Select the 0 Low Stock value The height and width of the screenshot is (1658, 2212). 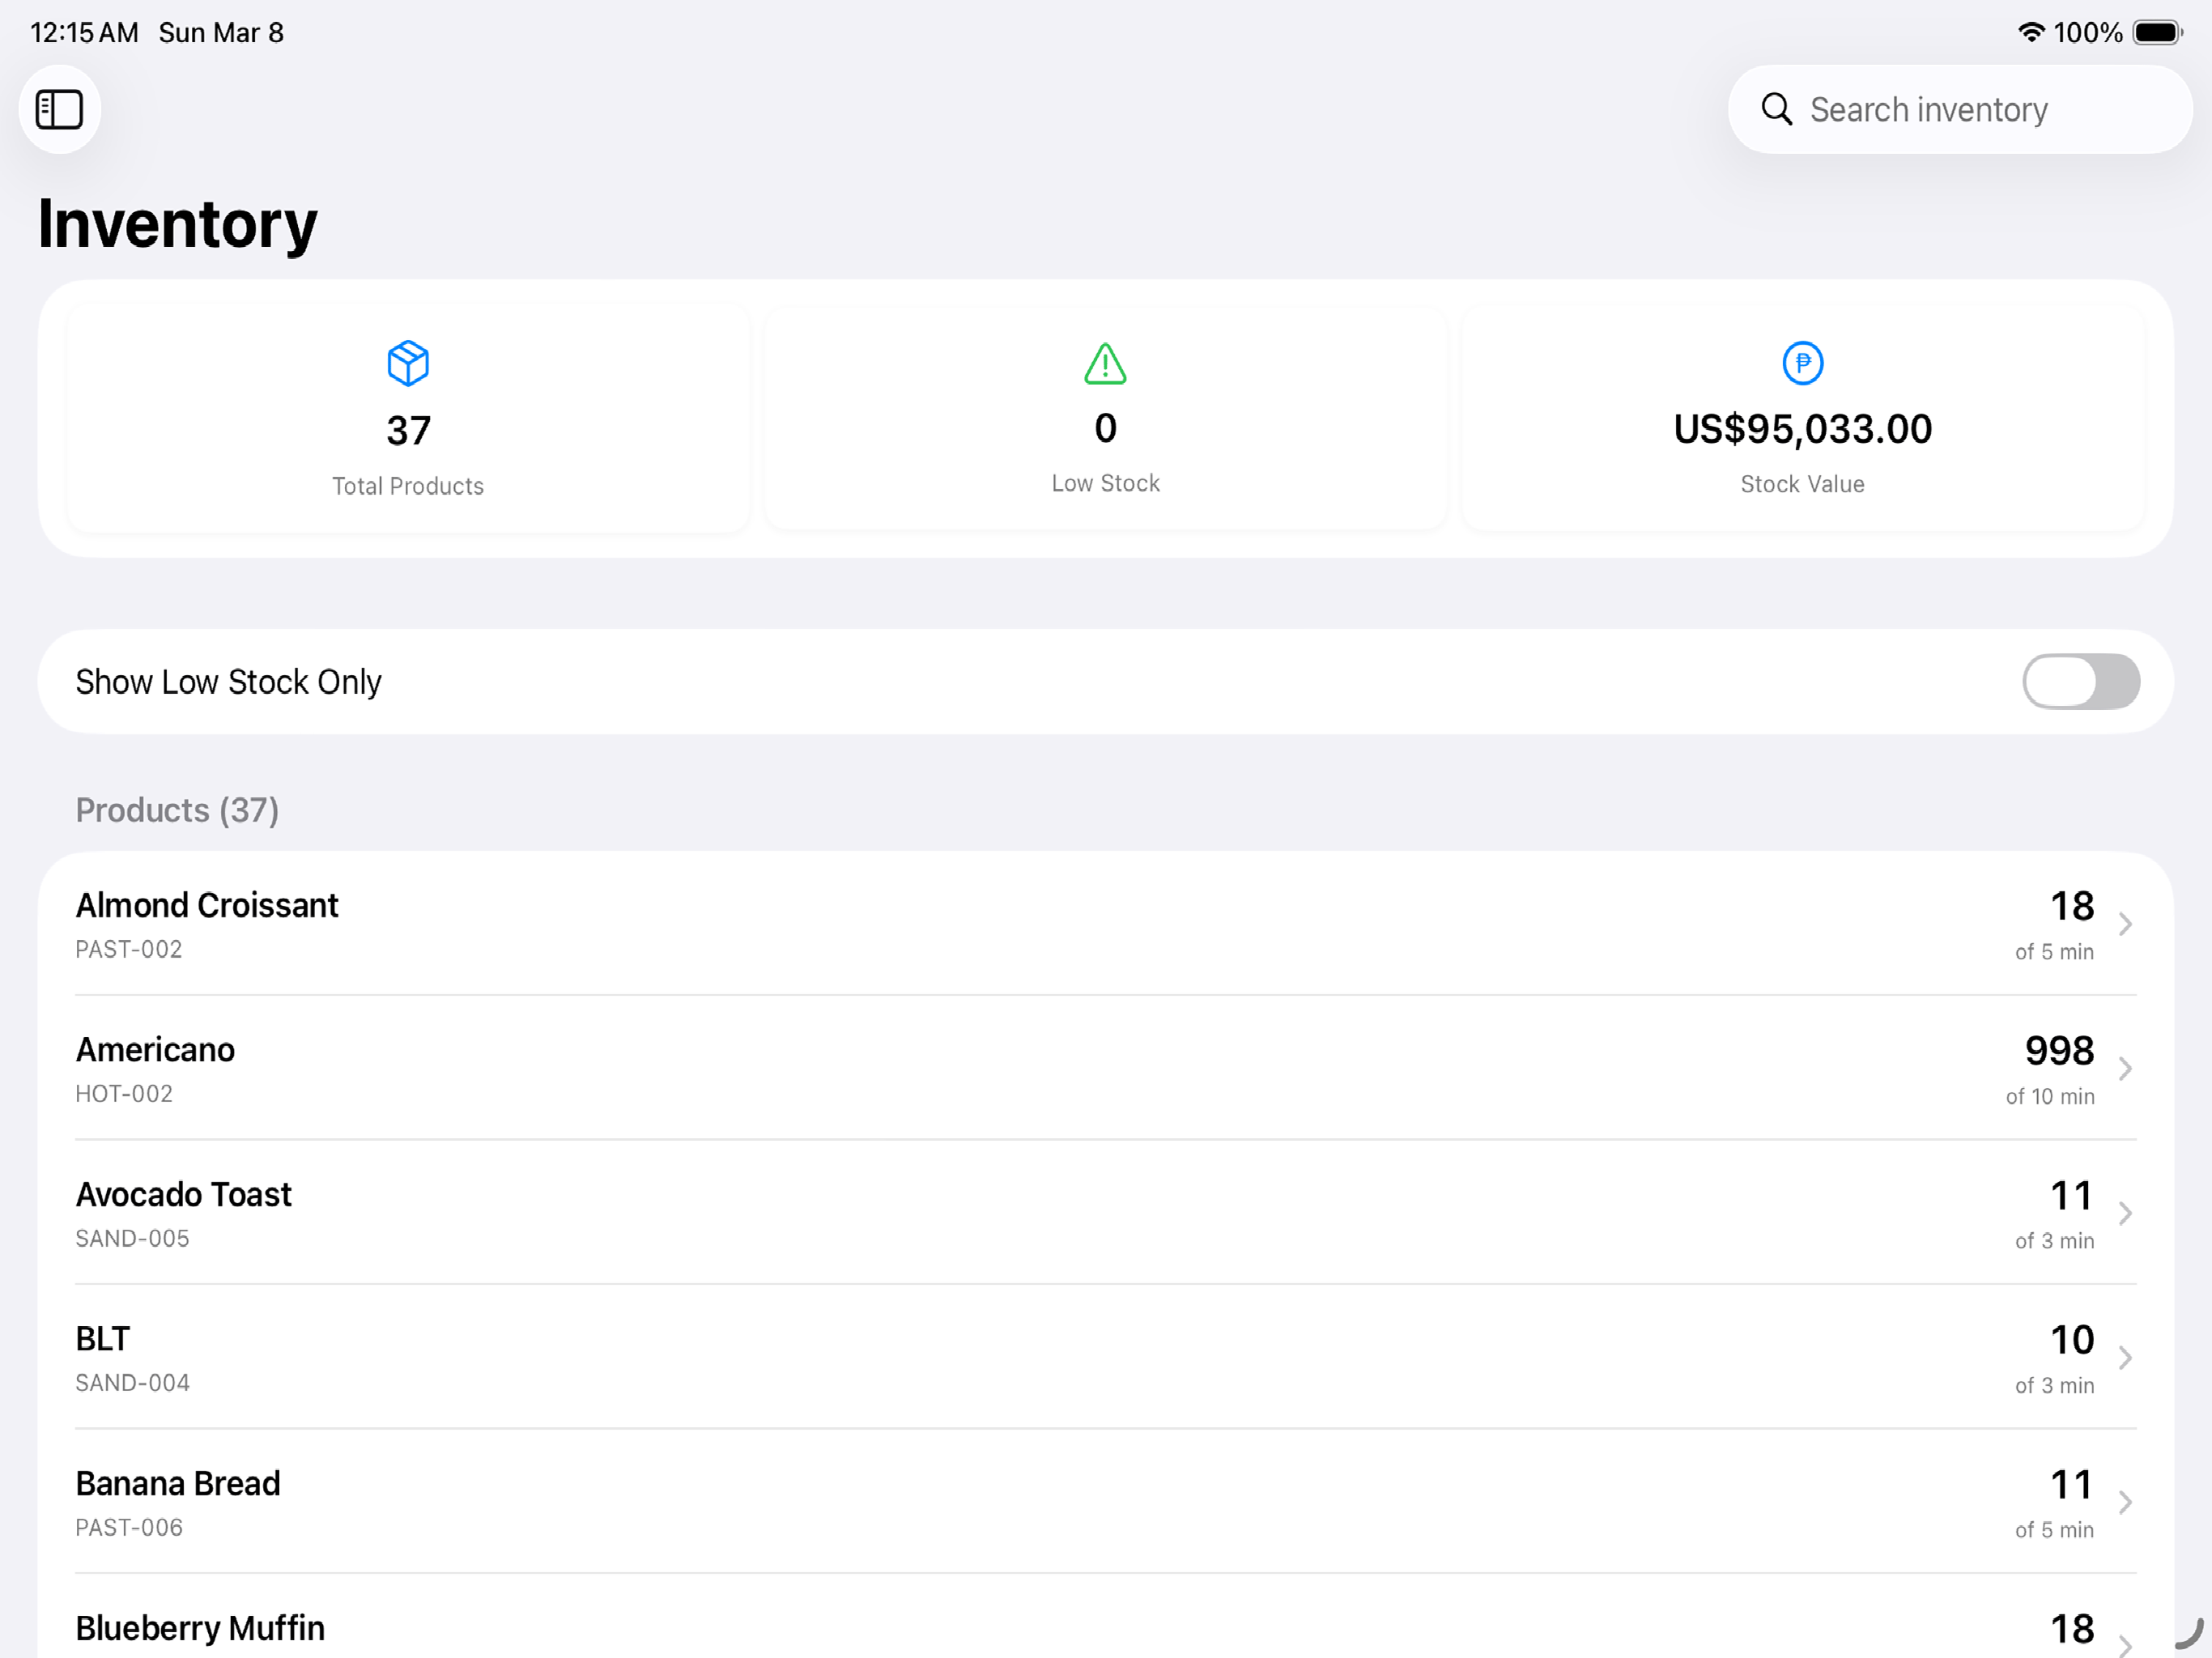(x=1105, y=428)
